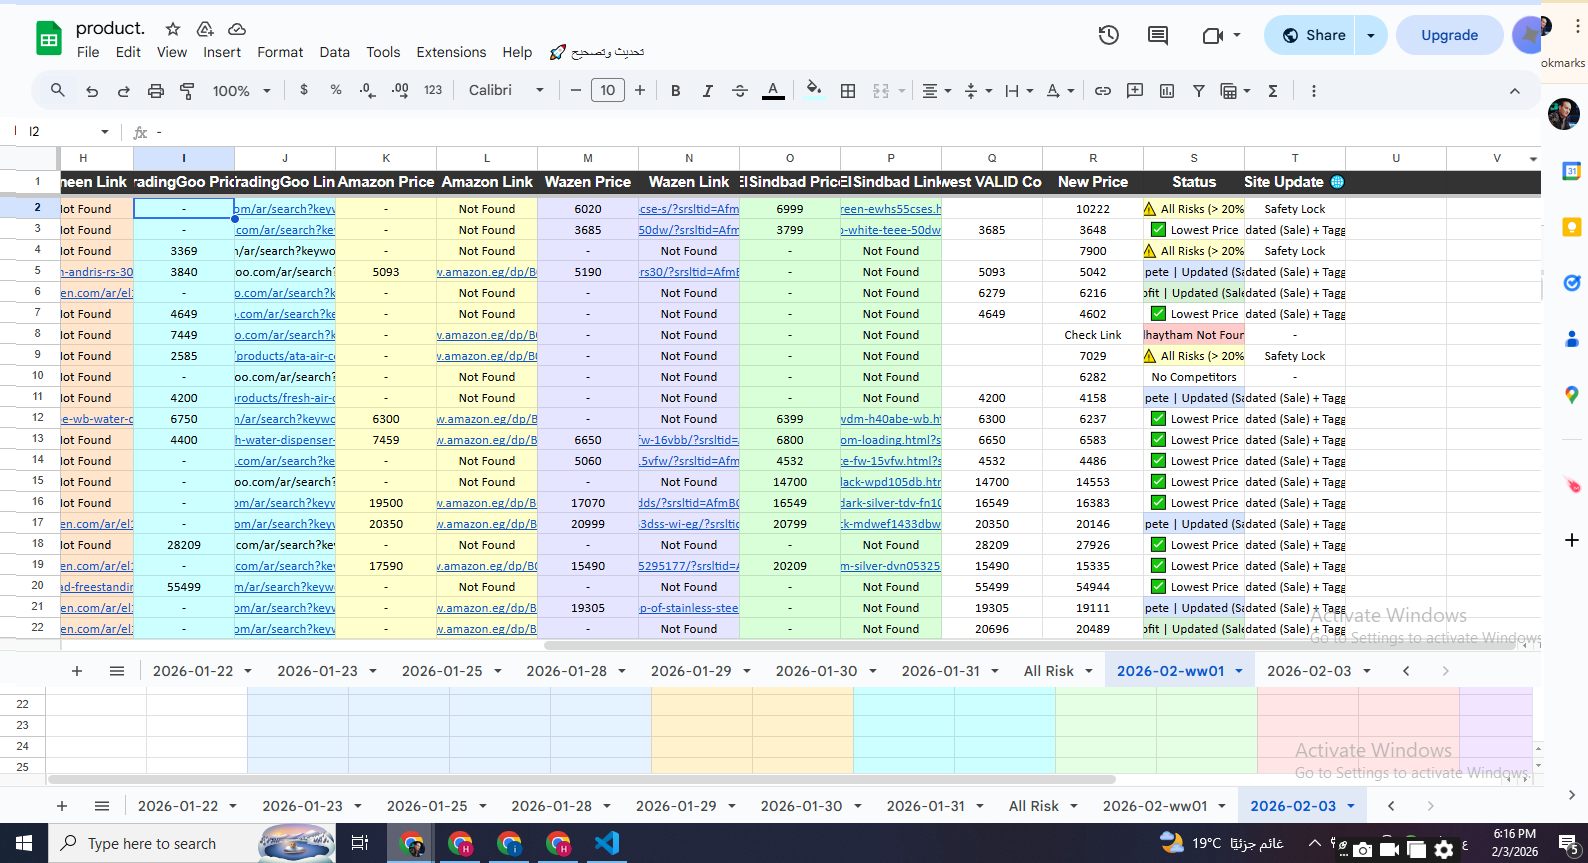Toggle italic formatting
The width and height of the screenshot is (1588, 863).
[x=708, y=91]
